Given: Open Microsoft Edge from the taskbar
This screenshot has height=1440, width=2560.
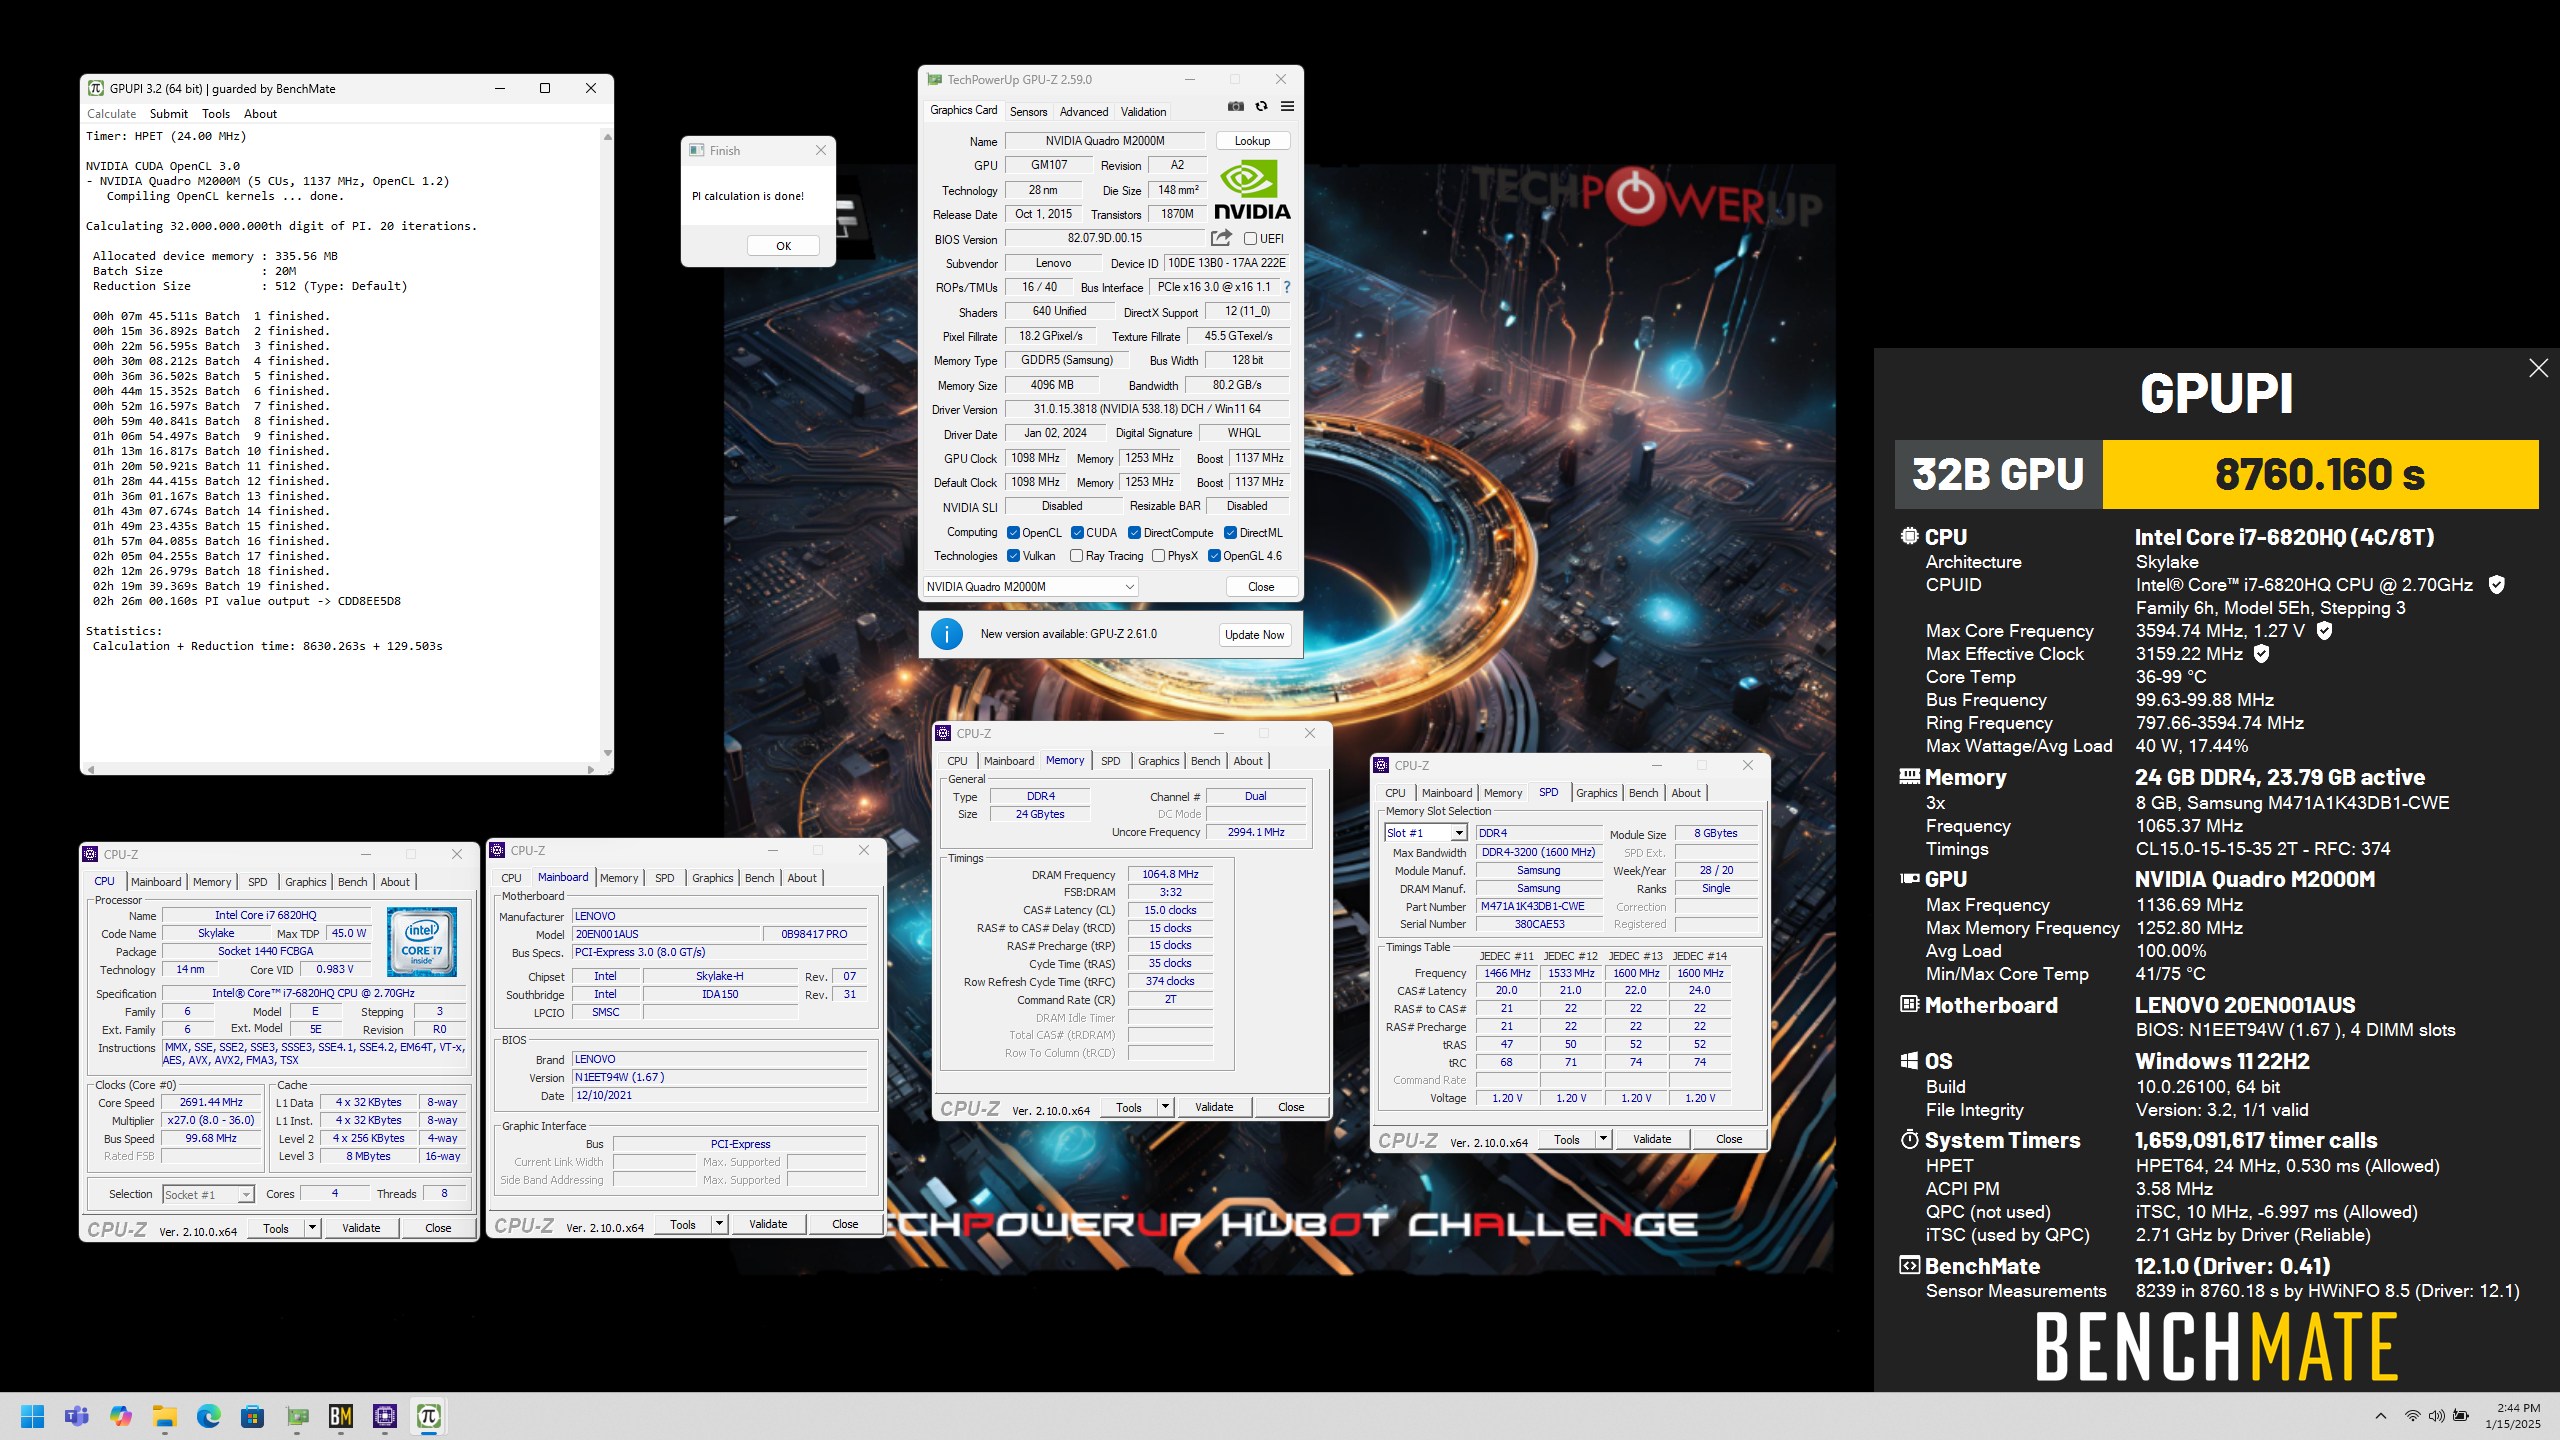Looking at the screenshot, I should pos(209,1416).
